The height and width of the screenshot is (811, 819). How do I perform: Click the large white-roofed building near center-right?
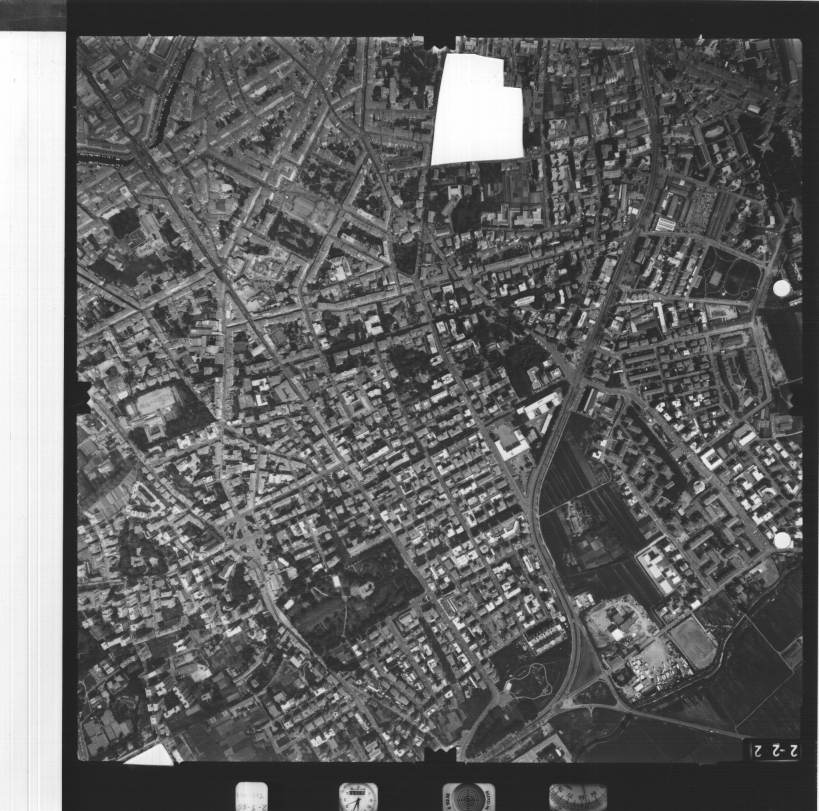(512, 441)
